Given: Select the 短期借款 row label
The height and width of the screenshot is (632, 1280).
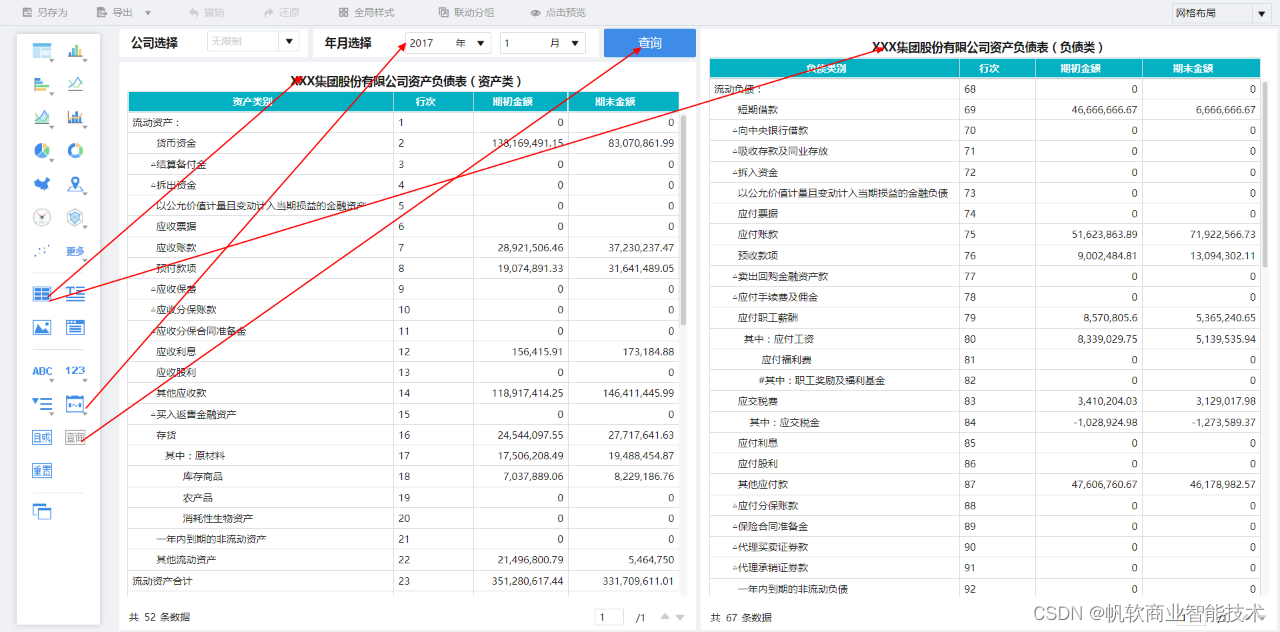Looking at the screenshot, I should point(757,110).
